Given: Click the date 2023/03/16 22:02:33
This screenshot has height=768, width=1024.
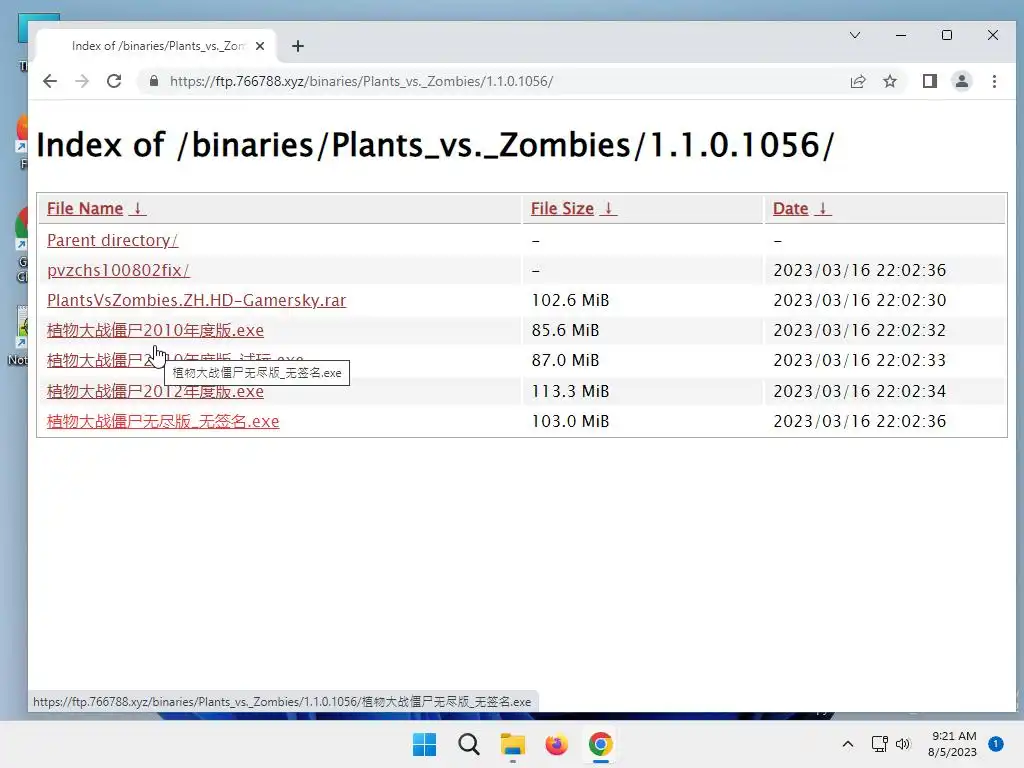Looking at the screenshot, I should click(859, 360).
